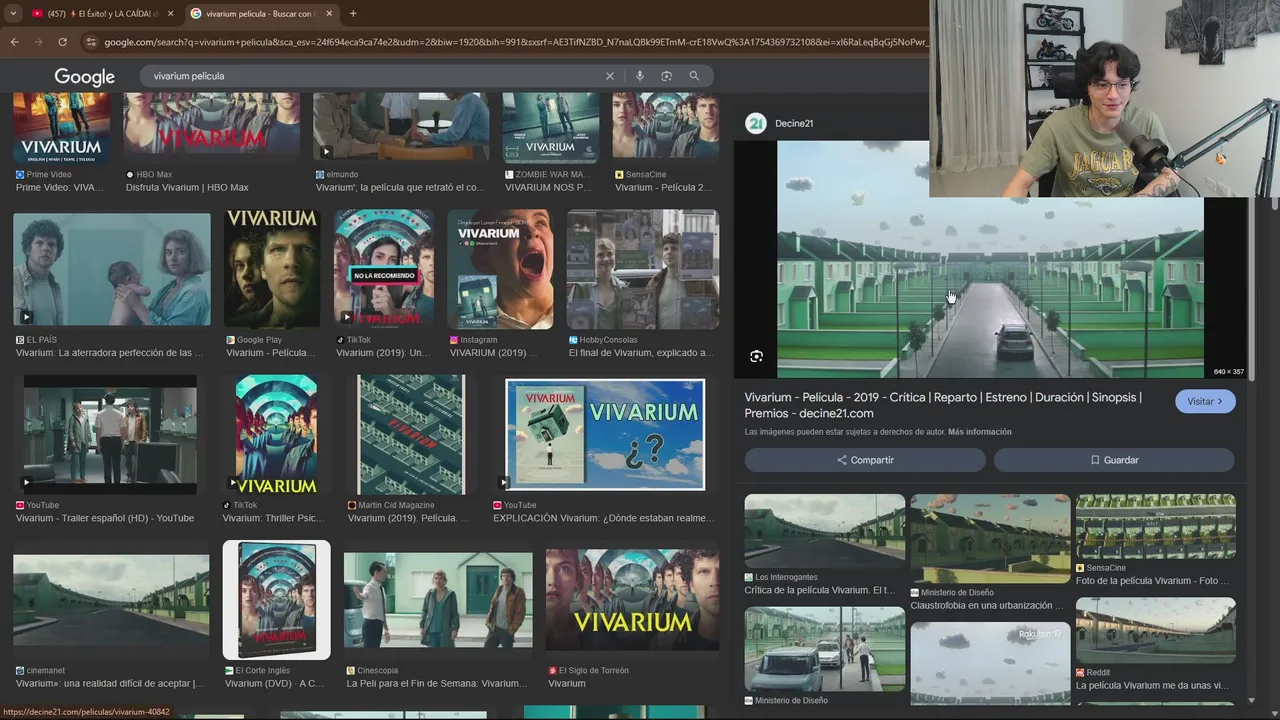This screenshot has width=1280, height=720.
Task: Click the large Vivarium preview image
Action: click(x=990, y=259)
